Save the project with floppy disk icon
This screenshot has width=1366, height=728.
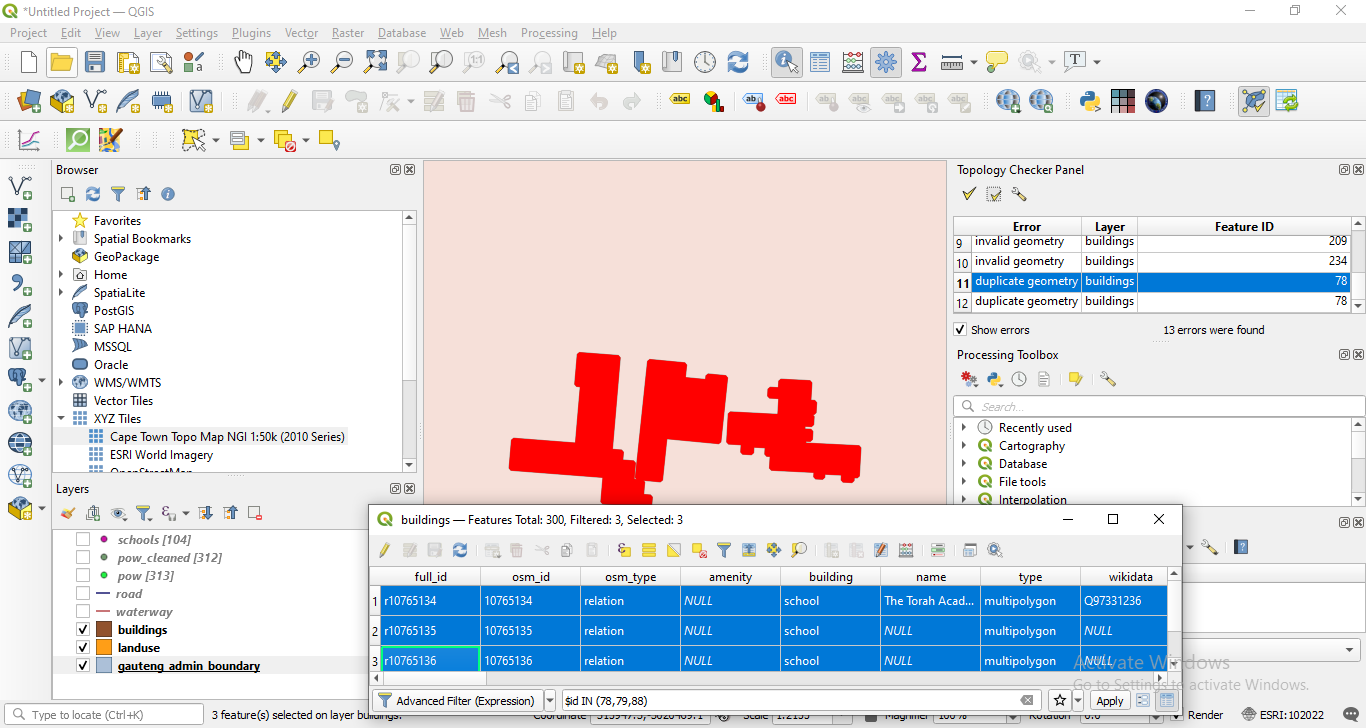point(95,62)
